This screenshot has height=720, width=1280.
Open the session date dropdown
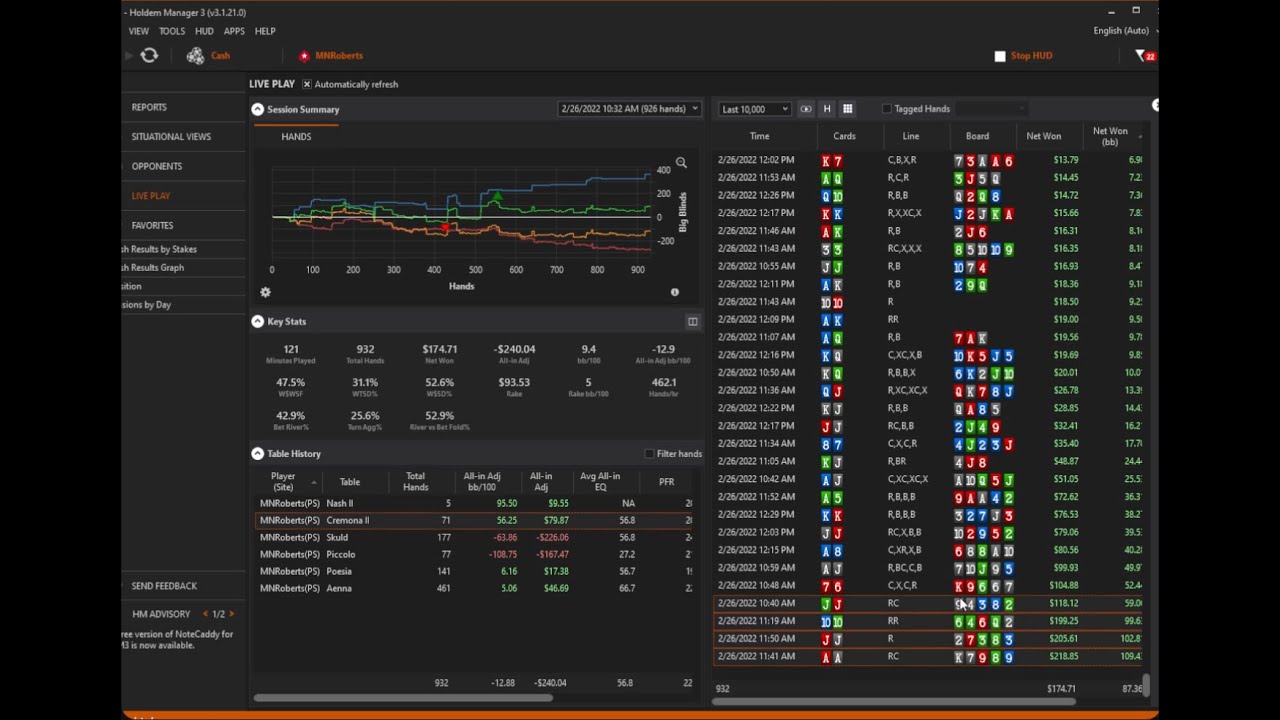[x=629, y=109]
